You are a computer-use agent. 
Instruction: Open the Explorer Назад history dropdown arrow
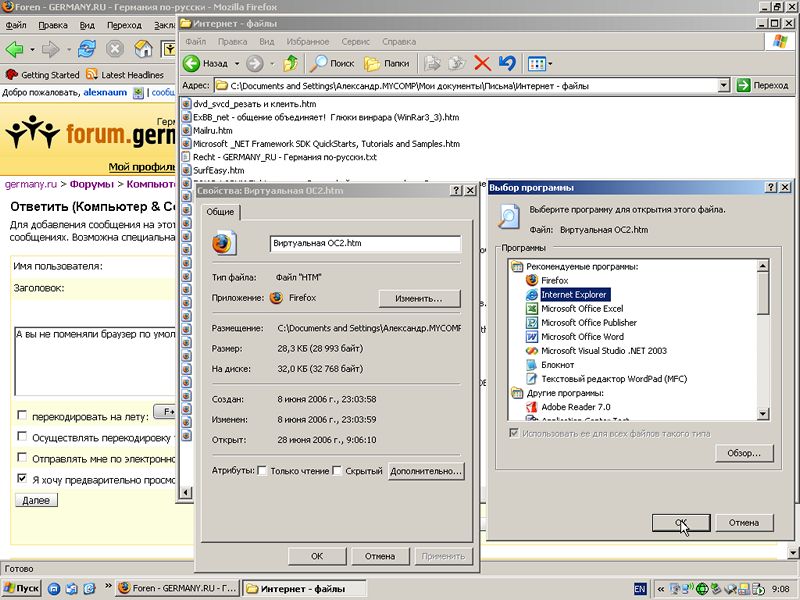237,64
